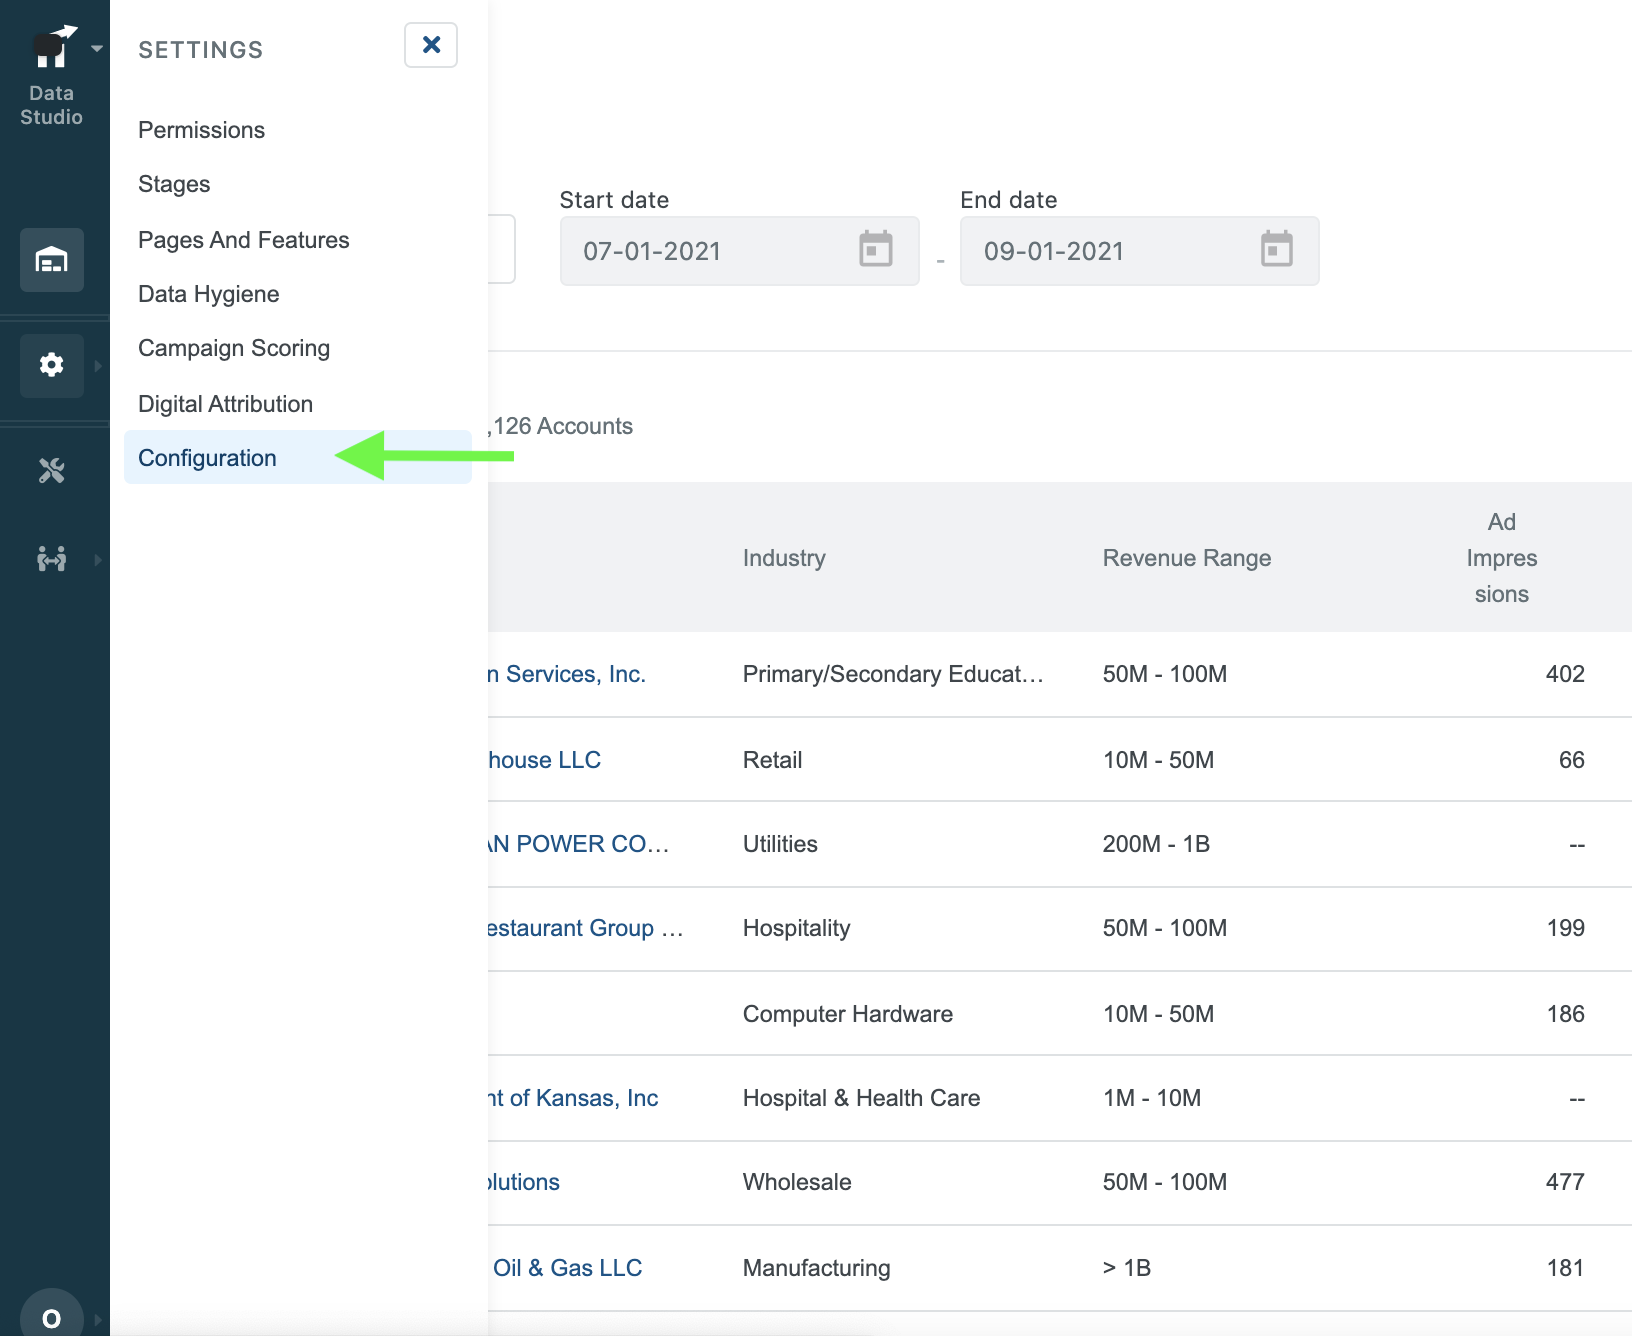Expand the arrow next to the gear icon
Viewport: 1632px width, 1336px height.
(x=98, y=366)
